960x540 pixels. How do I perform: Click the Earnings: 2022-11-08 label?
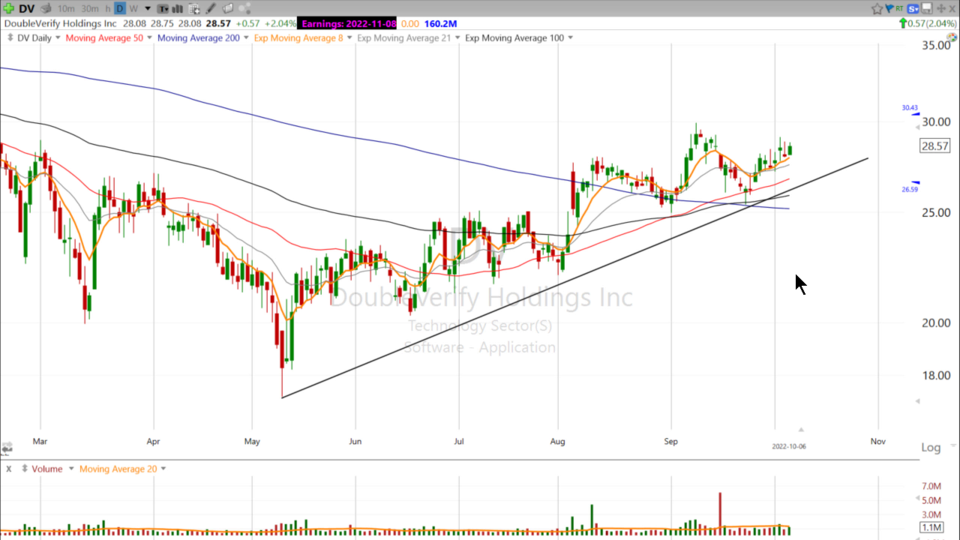(x=348, y=24)
